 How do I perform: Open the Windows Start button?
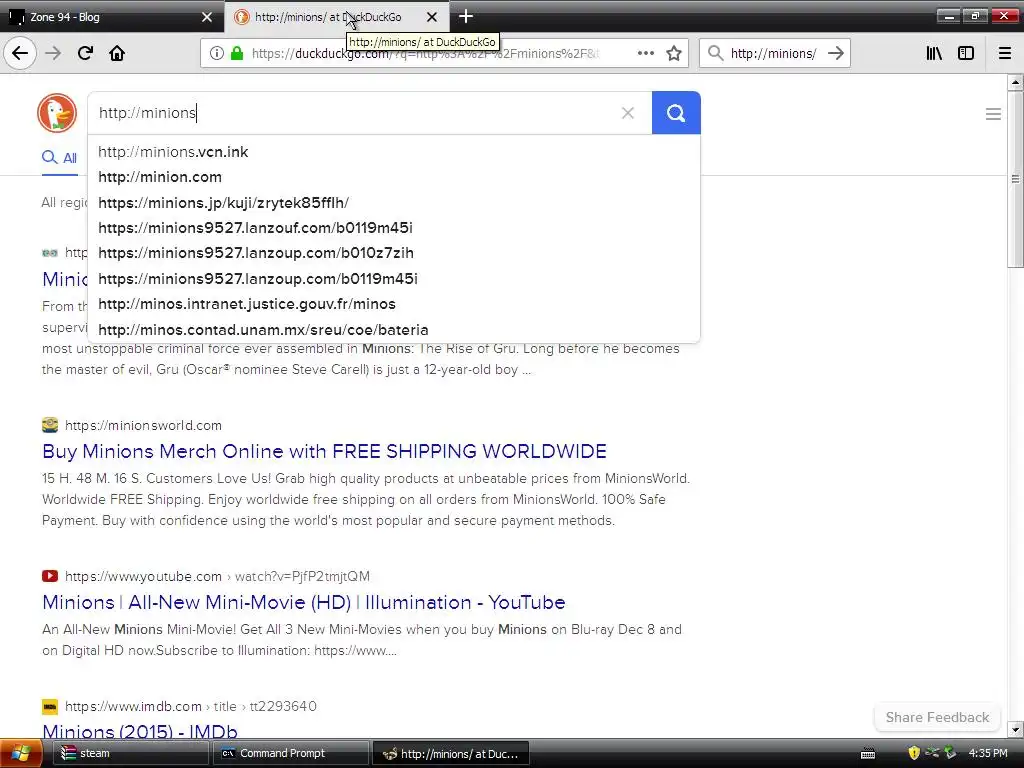21,754
